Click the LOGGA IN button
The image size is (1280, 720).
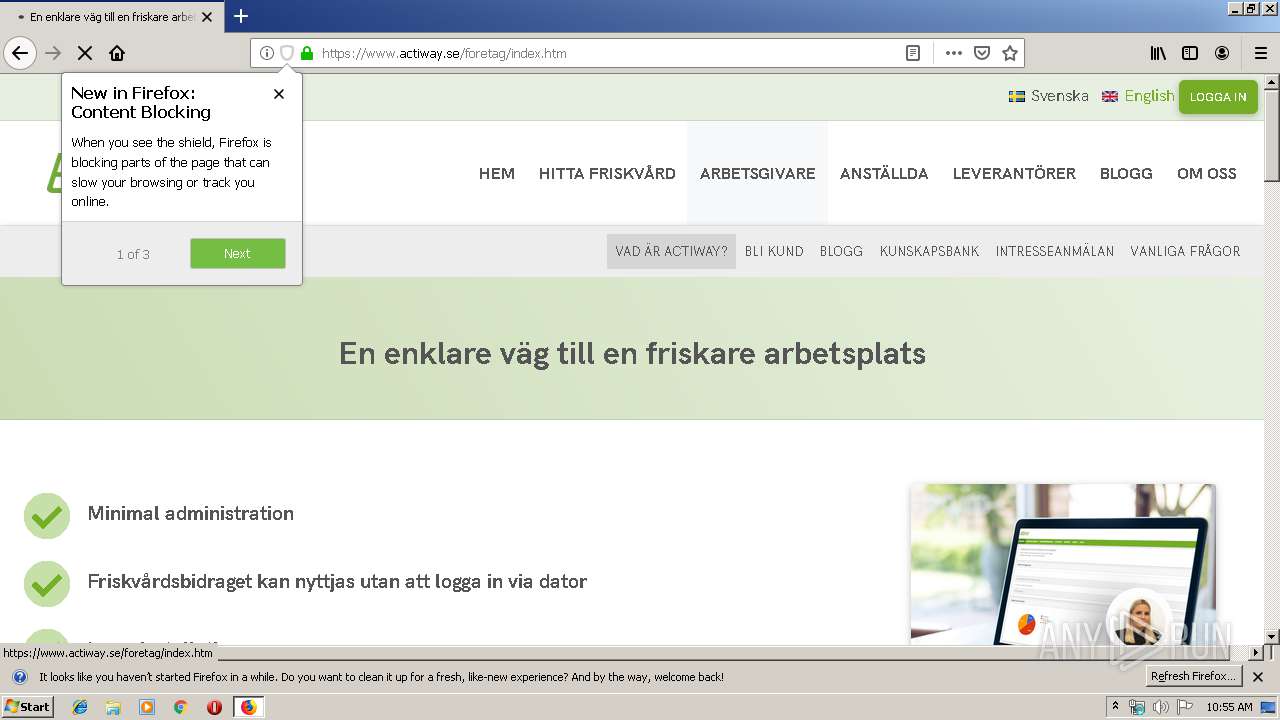[1218, 97]
